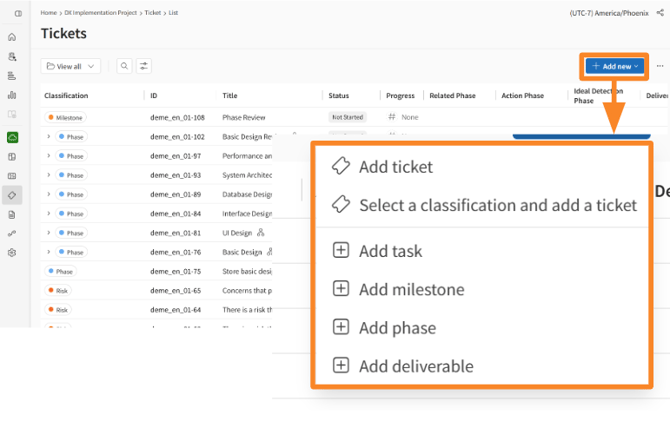Open the Ticket icon in left sidebar
This screenshot has width=670, height=421.
[x=12, y=195]
